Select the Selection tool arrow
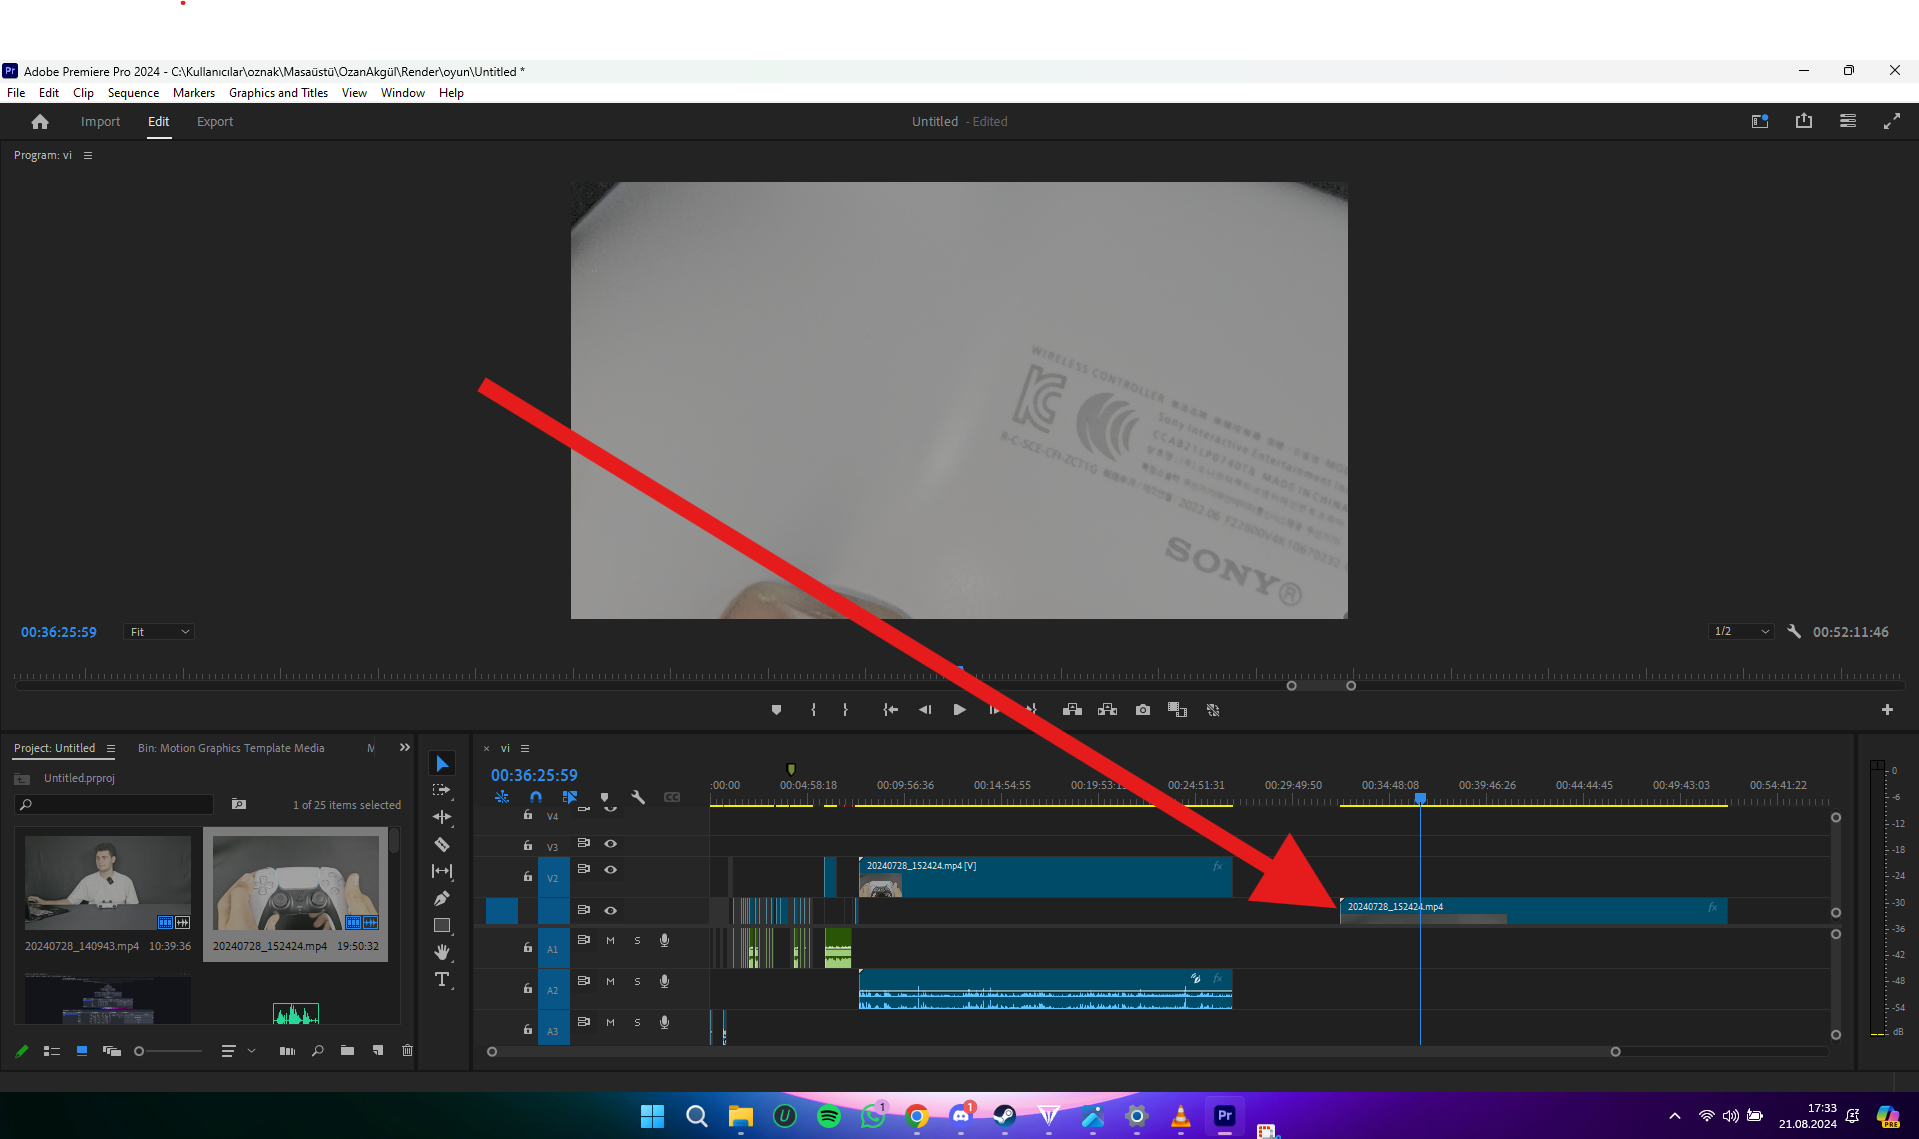This screenshot has width=1919, height=1139. click(x=442, y=764)
